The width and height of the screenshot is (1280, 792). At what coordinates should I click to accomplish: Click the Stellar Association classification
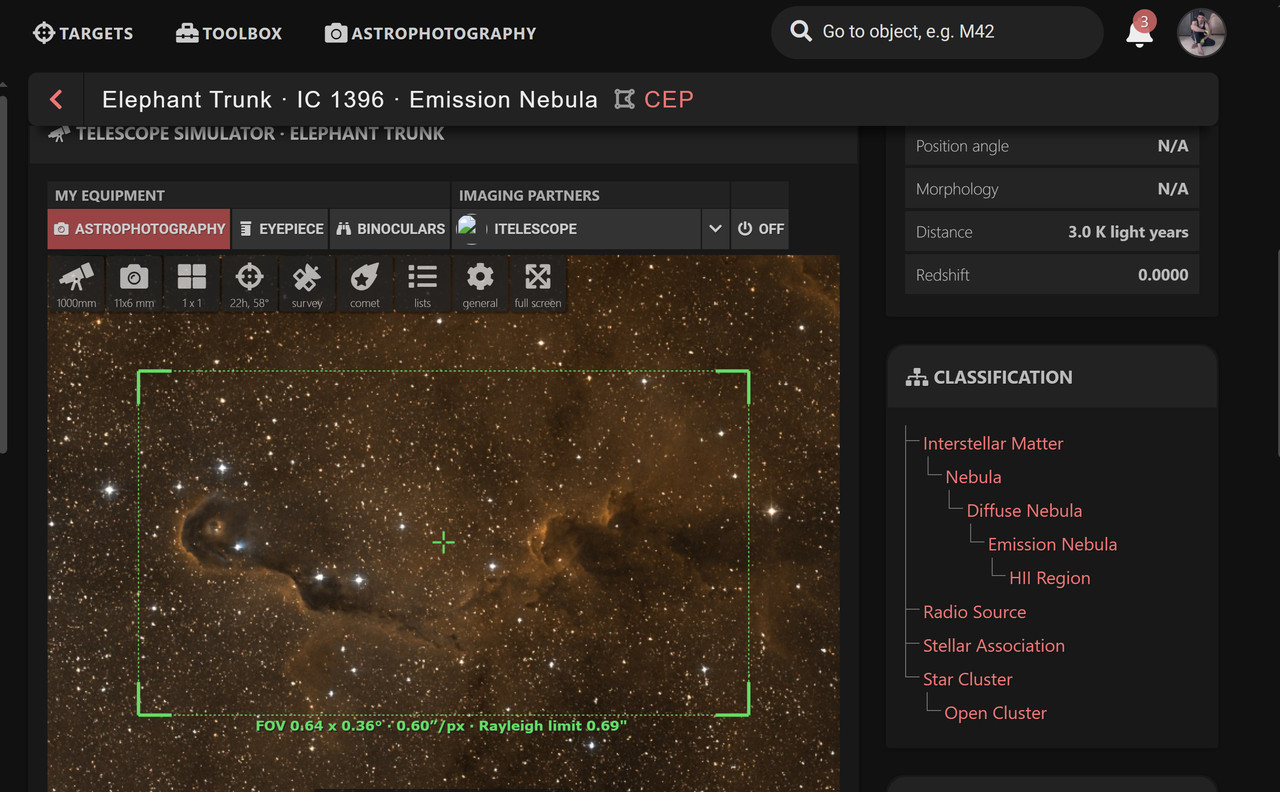pos(993,646)
